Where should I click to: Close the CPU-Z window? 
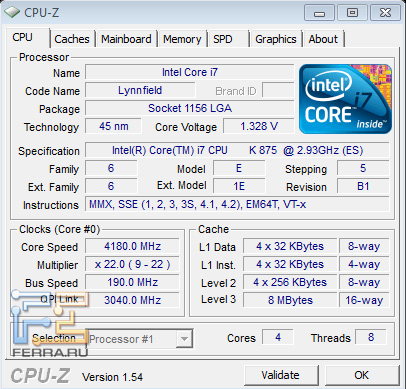(x=385, y=13)
